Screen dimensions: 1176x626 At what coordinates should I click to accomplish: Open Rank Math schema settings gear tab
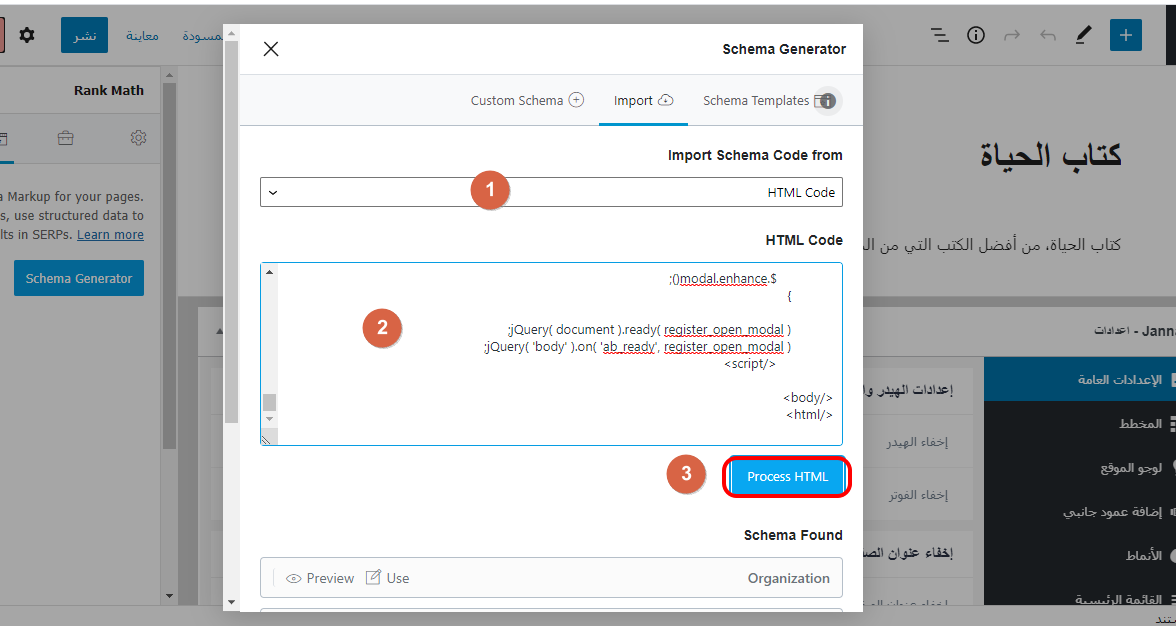[139, 138]
